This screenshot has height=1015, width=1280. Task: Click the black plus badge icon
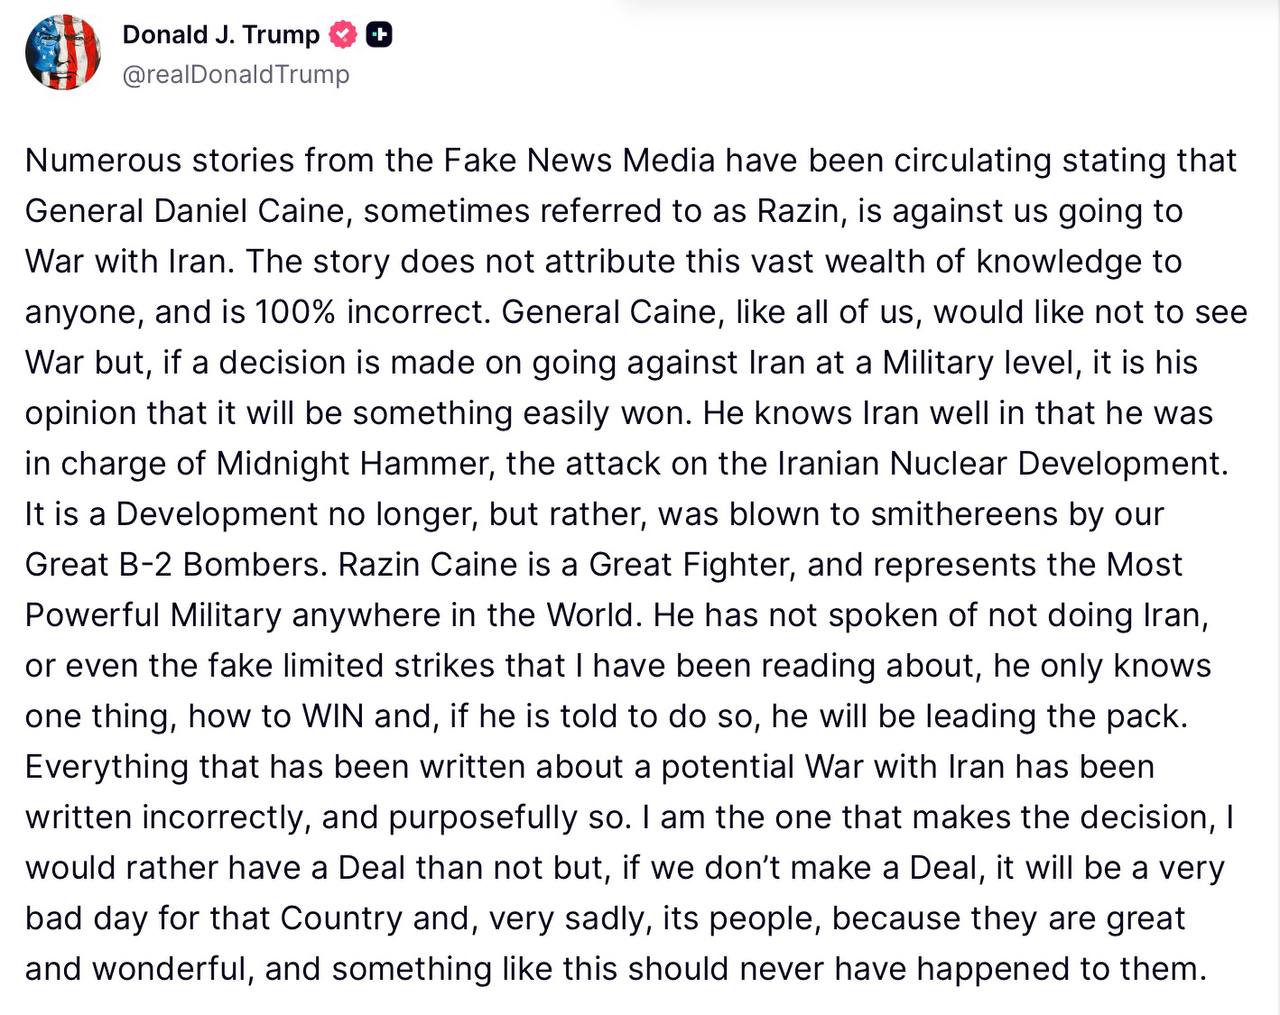379,35
